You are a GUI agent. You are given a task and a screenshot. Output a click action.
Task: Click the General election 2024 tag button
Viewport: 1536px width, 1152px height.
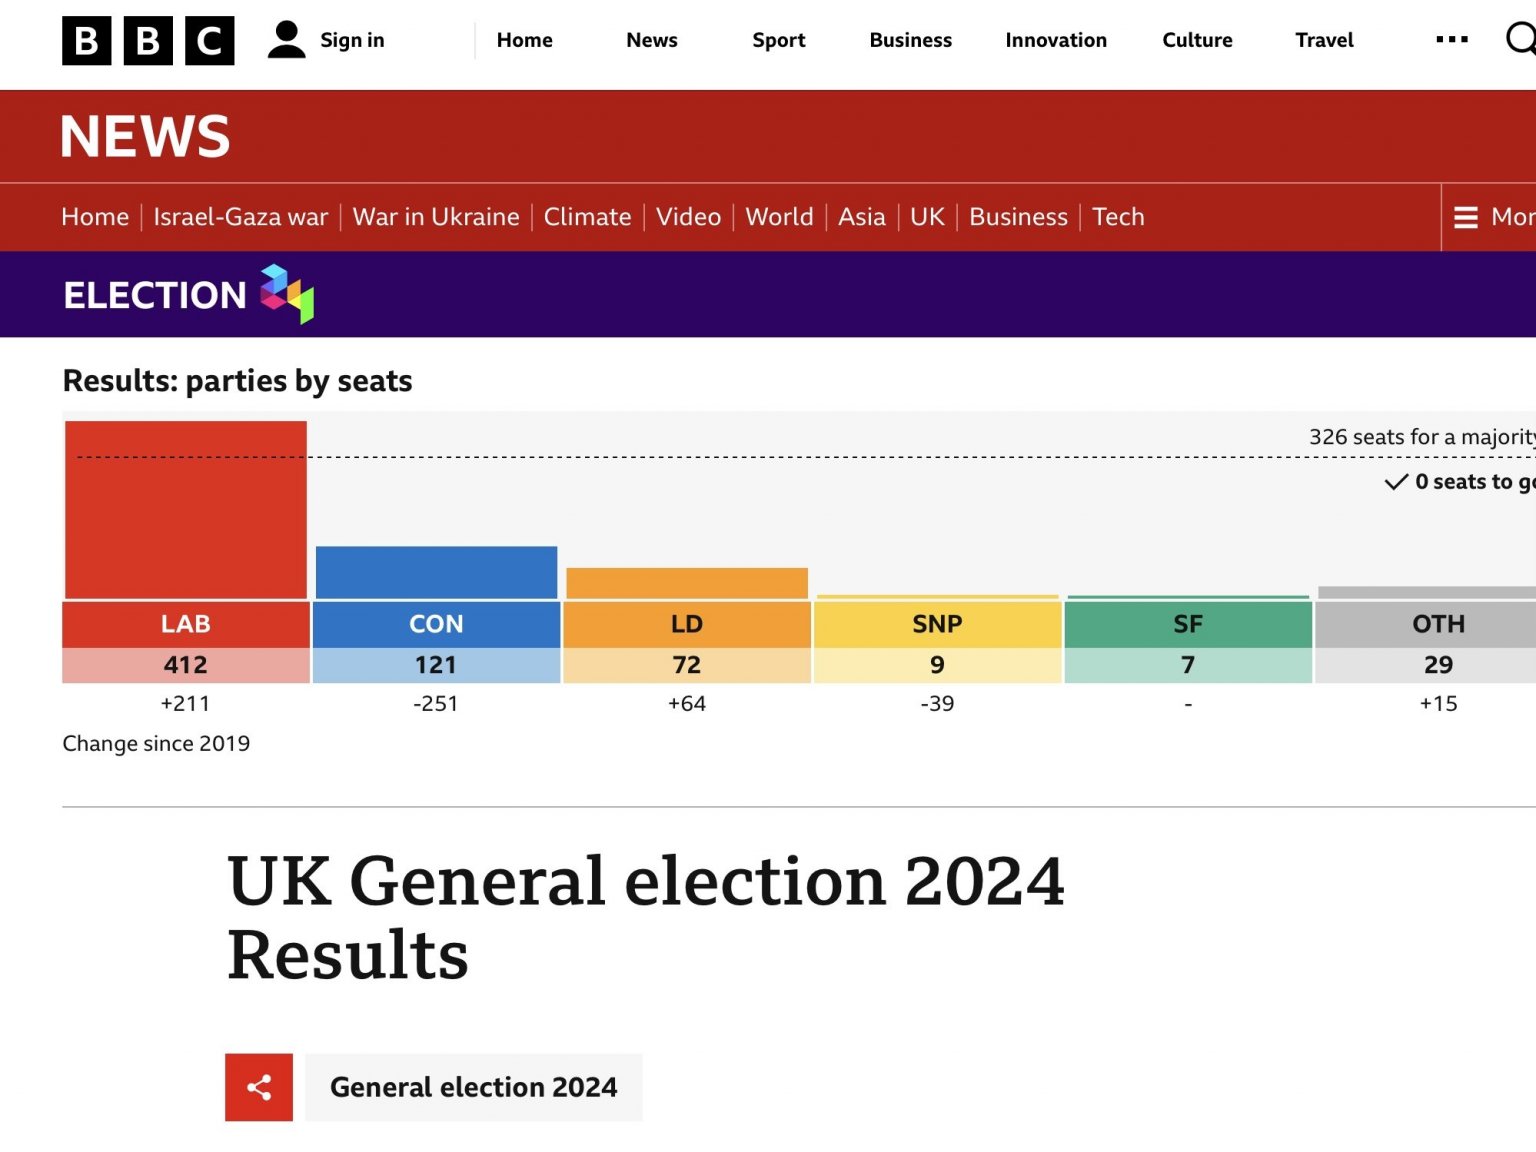[x=474, y=1087]
